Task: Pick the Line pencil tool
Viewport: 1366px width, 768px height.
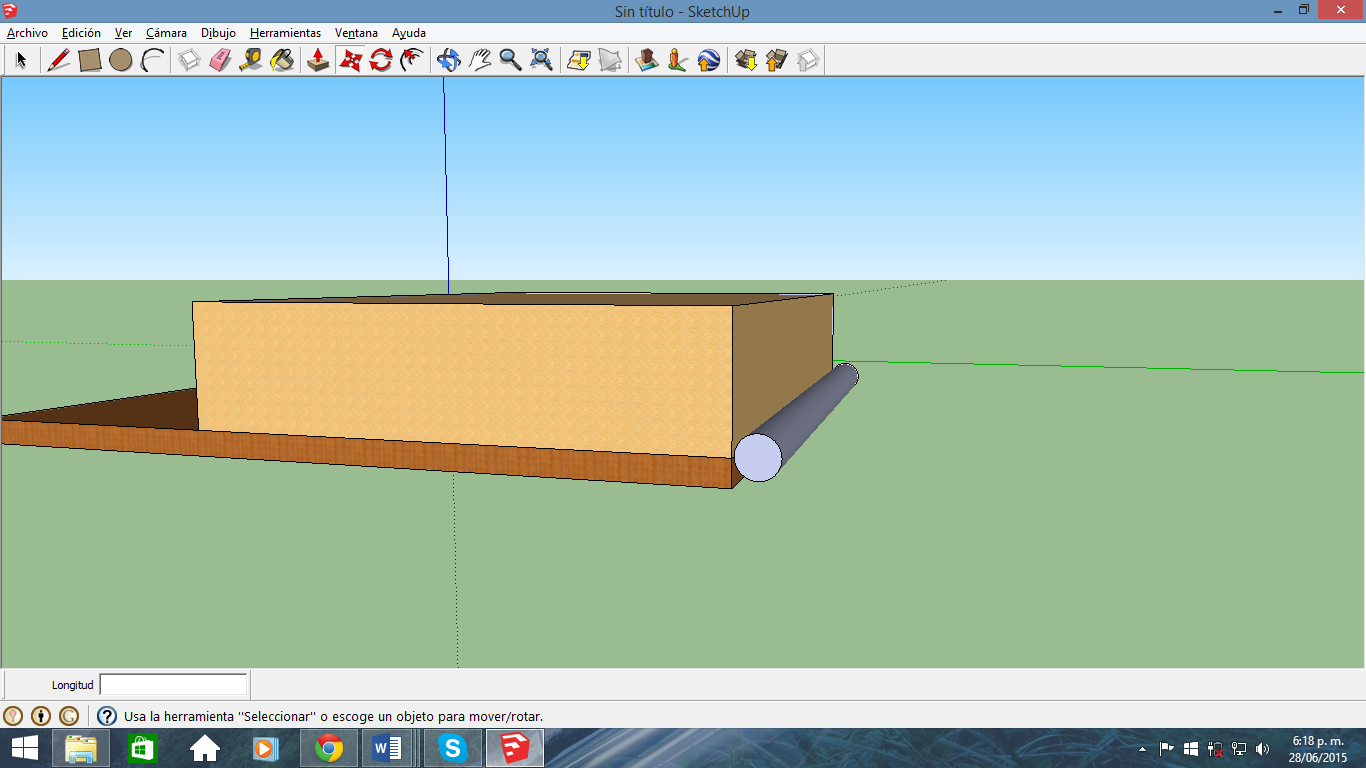Action: pyautogui.click(x=58, y=60)
